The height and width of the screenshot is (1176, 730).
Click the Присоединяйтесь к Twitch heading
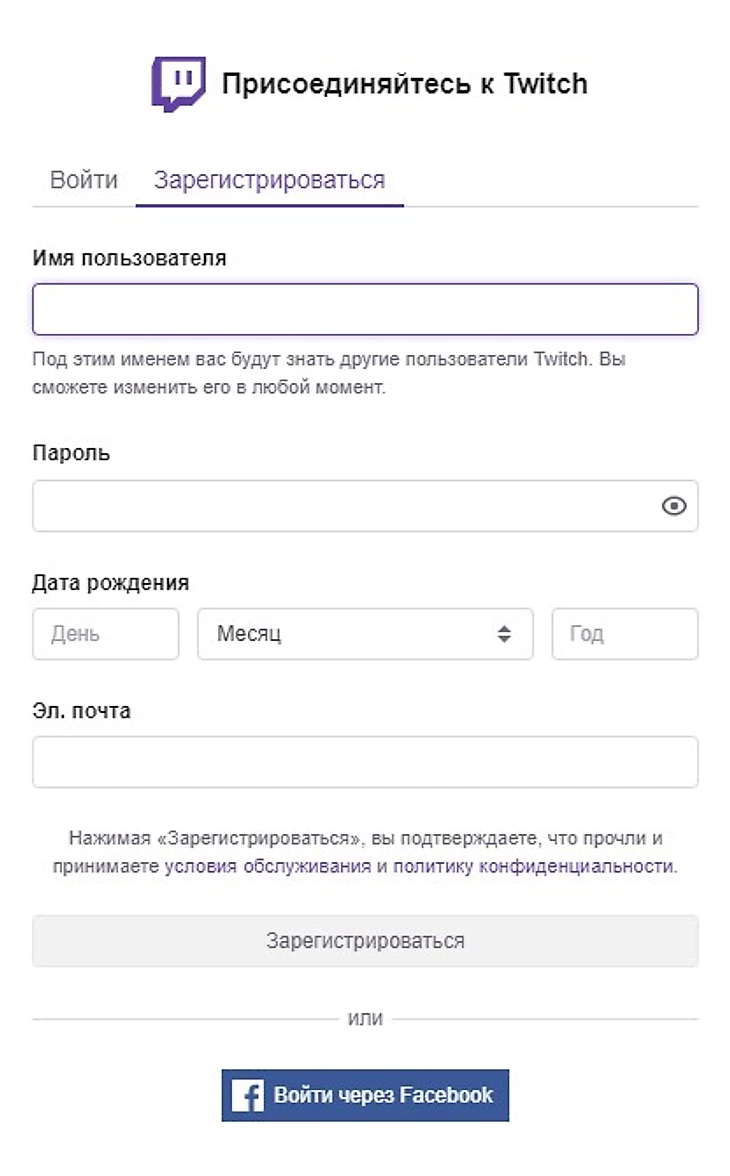pos(404,84)
